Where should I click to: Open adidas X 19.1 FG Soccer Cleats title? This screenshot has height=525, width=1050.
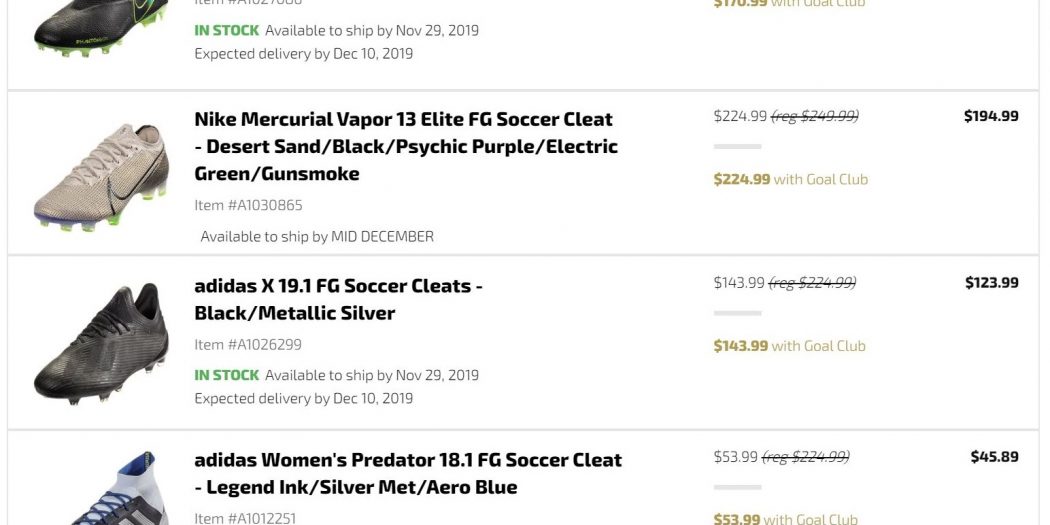click(338, 299)
